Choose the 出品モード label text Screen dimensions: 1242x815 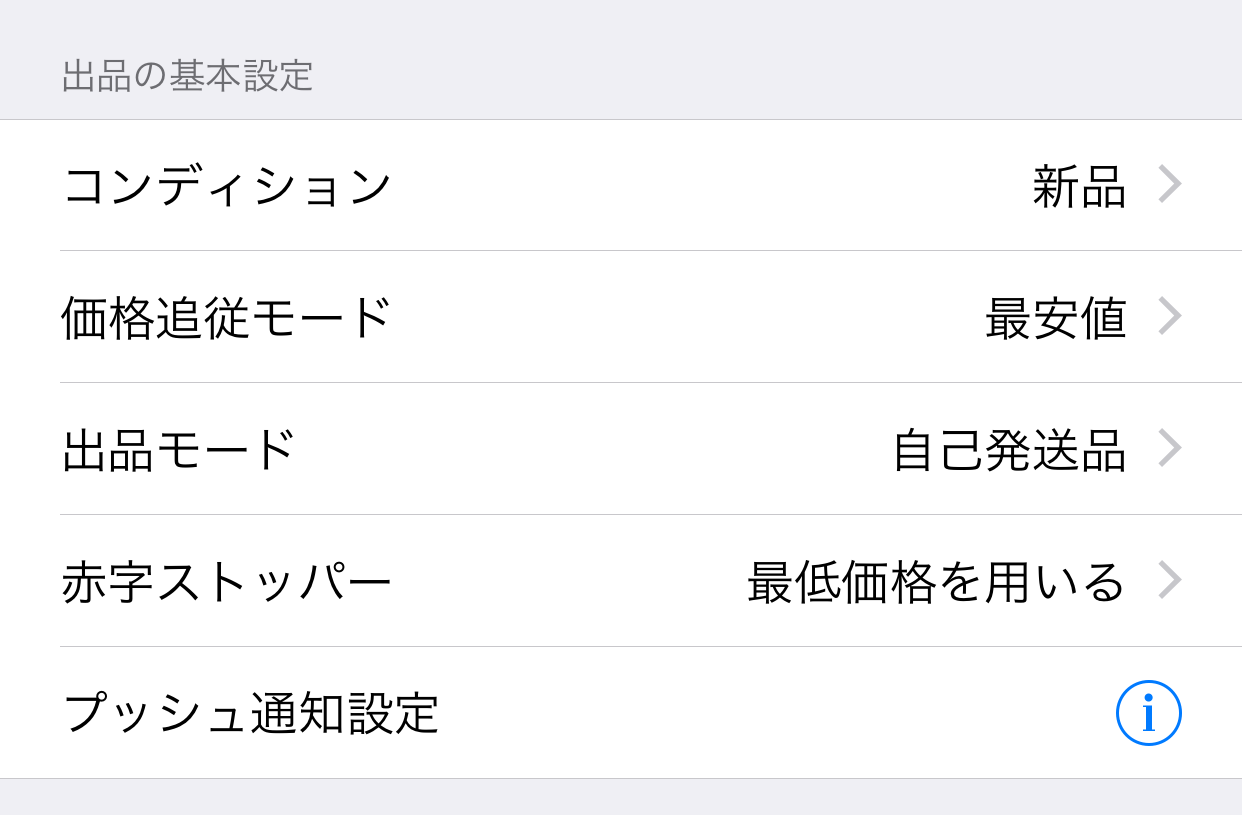(179, 450)
